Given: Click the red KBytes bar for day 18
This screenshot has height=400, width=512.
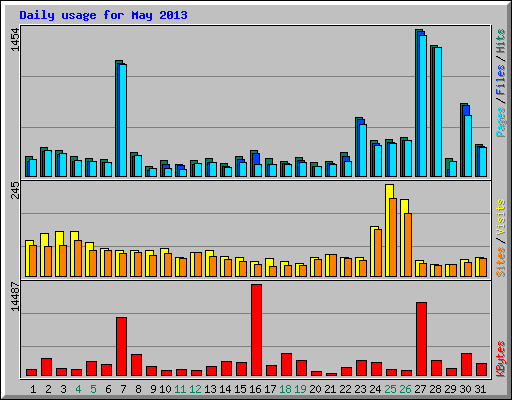Looking at the screenshot, I should [286, 365].
